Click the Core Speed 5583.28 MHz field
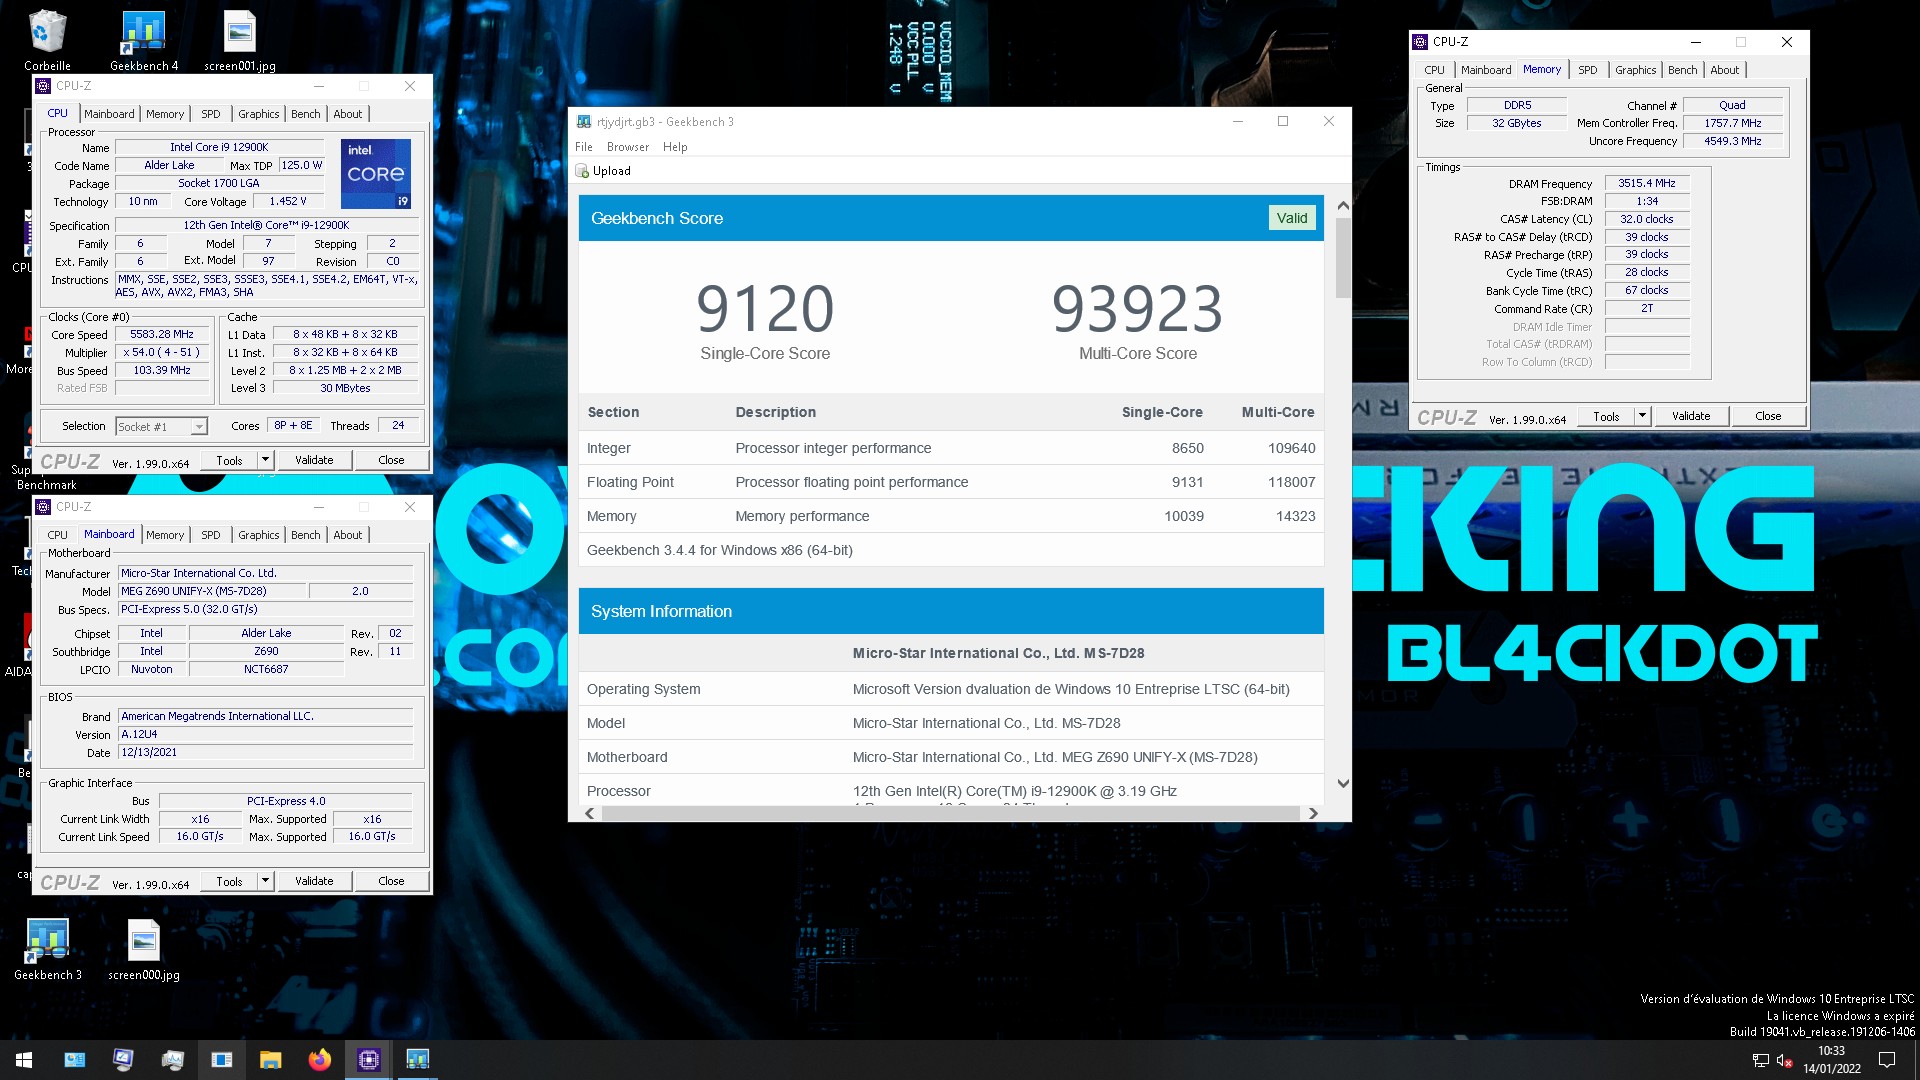 point(162,334)
